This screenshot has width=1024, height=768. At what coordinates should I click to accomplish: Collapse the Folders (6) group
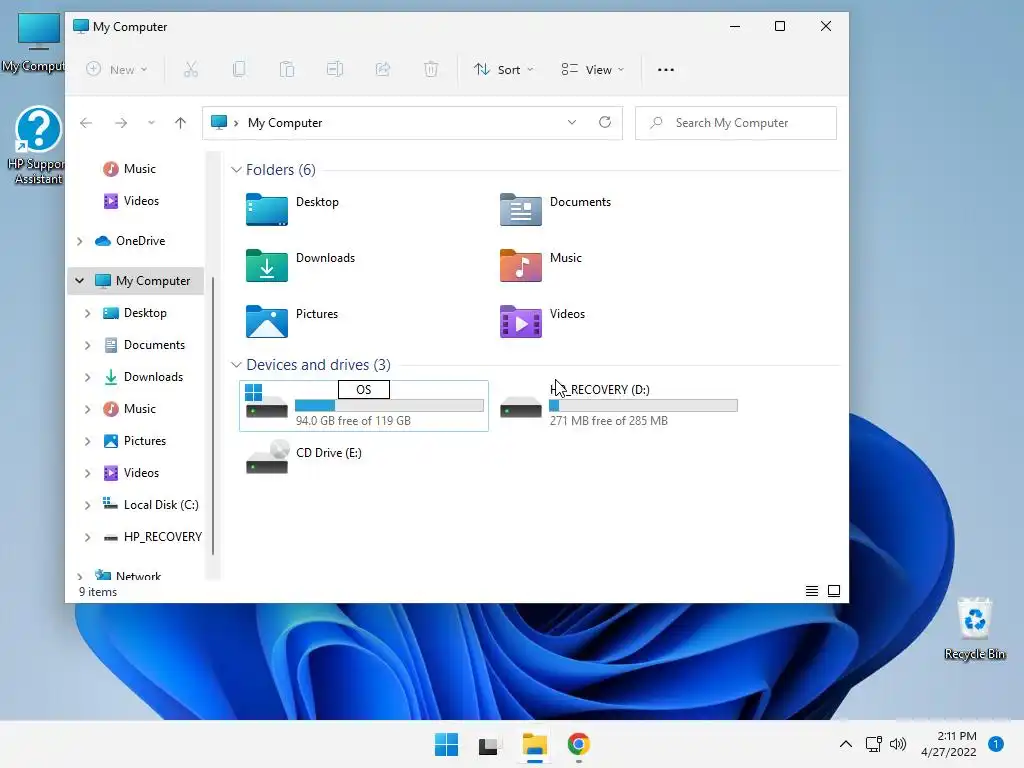[x=236, y=170]
